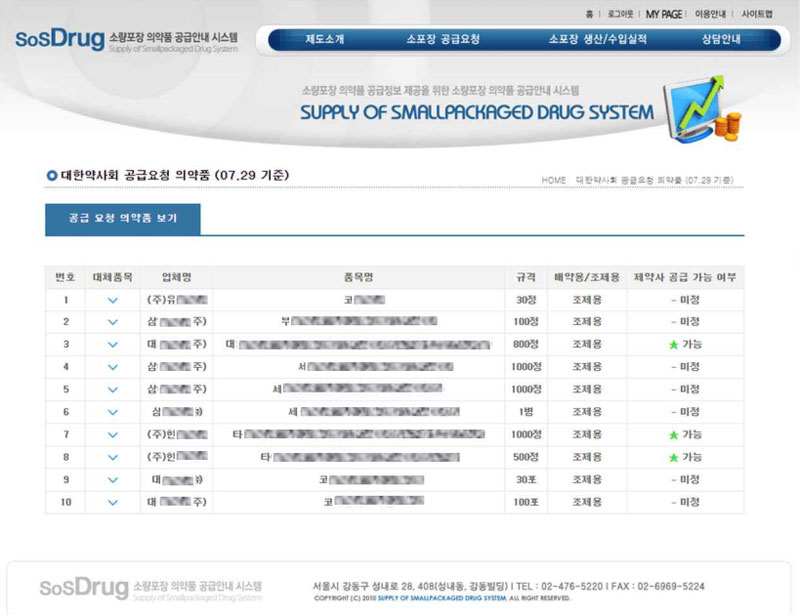This screenshot has height=615, width=800.
Task: Click 미정 status in row 10
Action: 690,502
